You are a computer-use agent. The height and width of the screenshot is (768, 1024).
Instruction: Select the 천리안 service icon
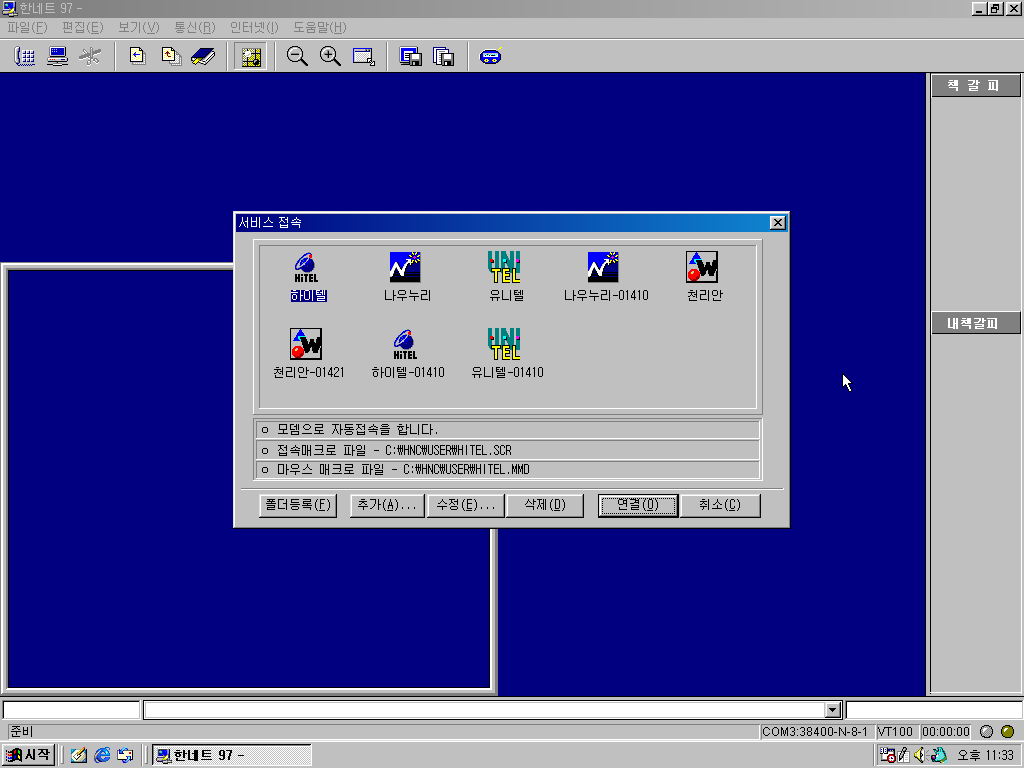point(704,277)
